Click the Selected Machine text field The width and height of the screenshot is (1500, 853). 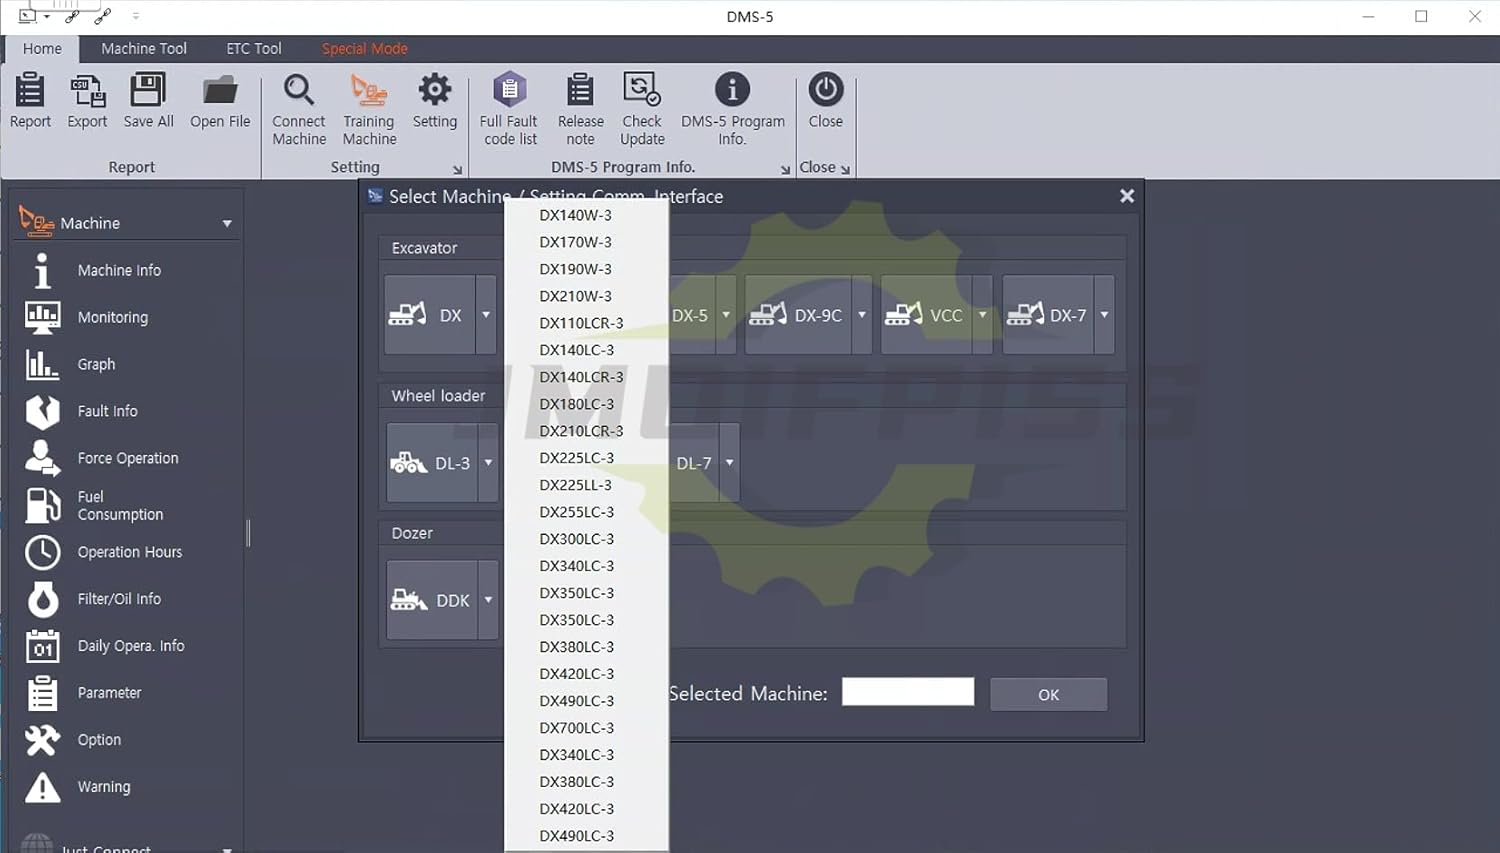[908, 692]
